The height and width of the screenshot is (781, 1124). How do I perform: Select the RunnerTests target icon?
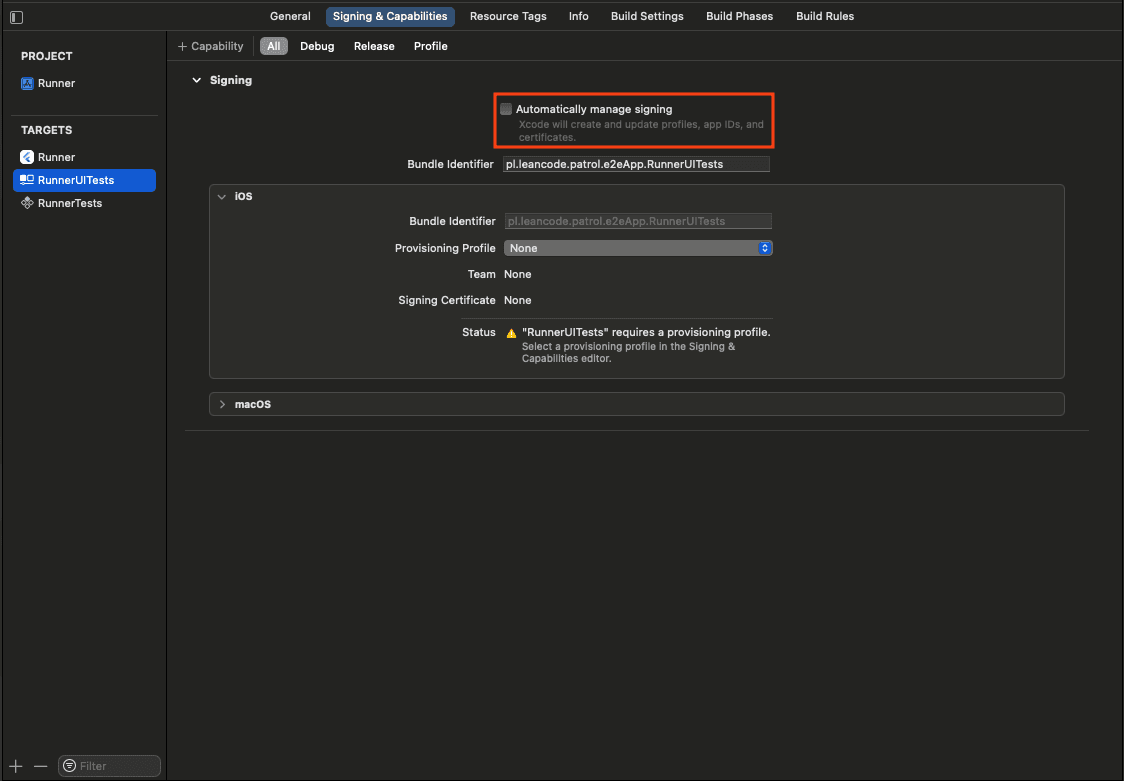pos(27,203)
